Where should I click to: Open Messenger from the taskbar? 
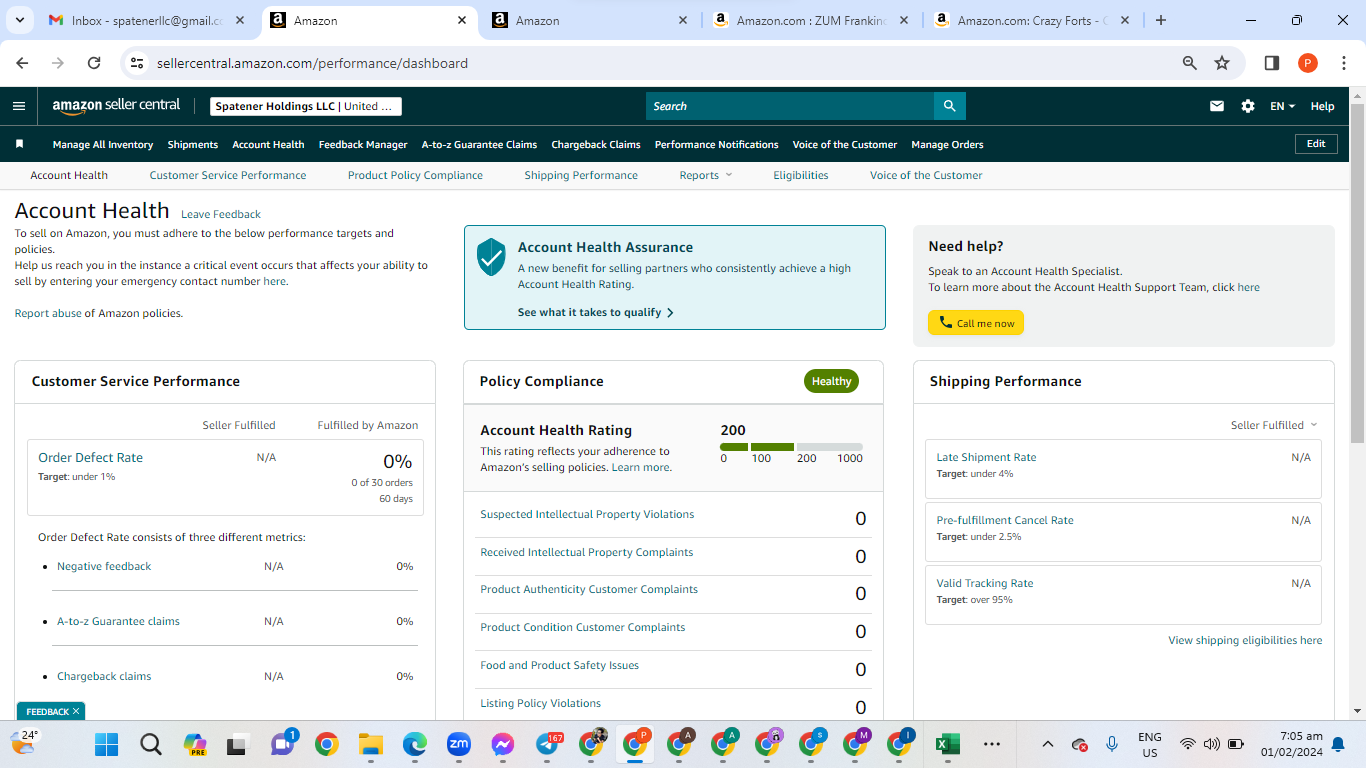(x=503, y=744)
